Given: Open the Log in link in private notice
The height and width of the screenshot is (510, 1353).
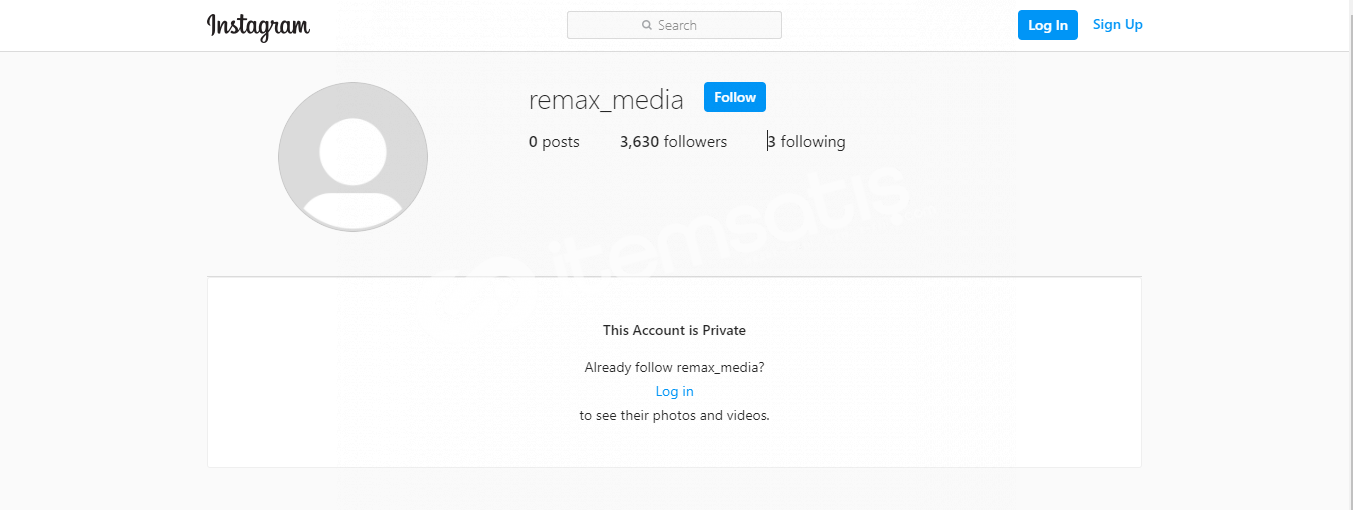Looking at the screenshot, I should click(674, 391).
